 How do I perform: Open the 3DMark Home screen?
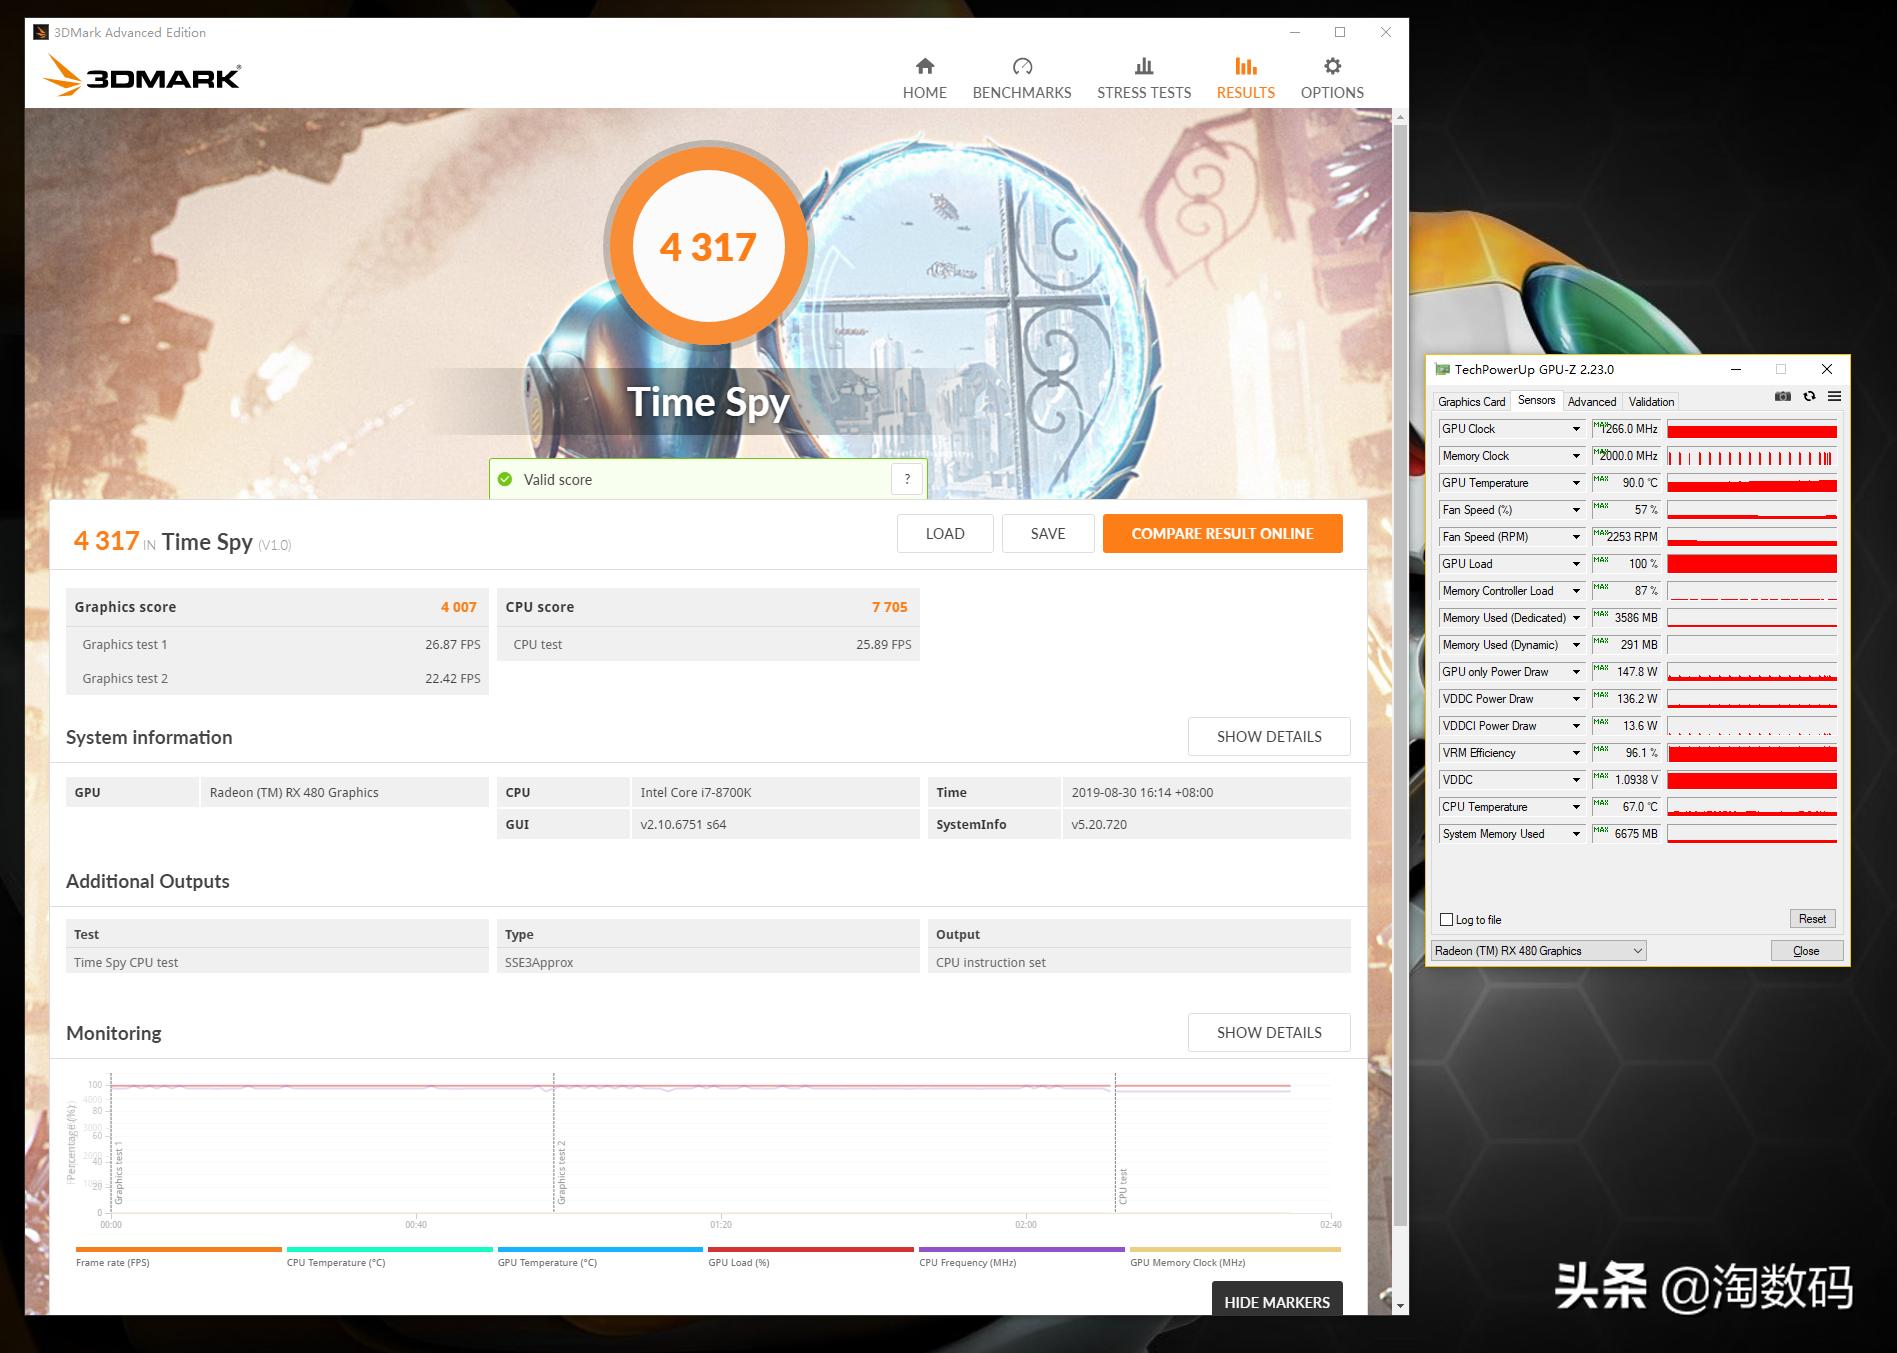pyautogui.click(x=923, y=77)
